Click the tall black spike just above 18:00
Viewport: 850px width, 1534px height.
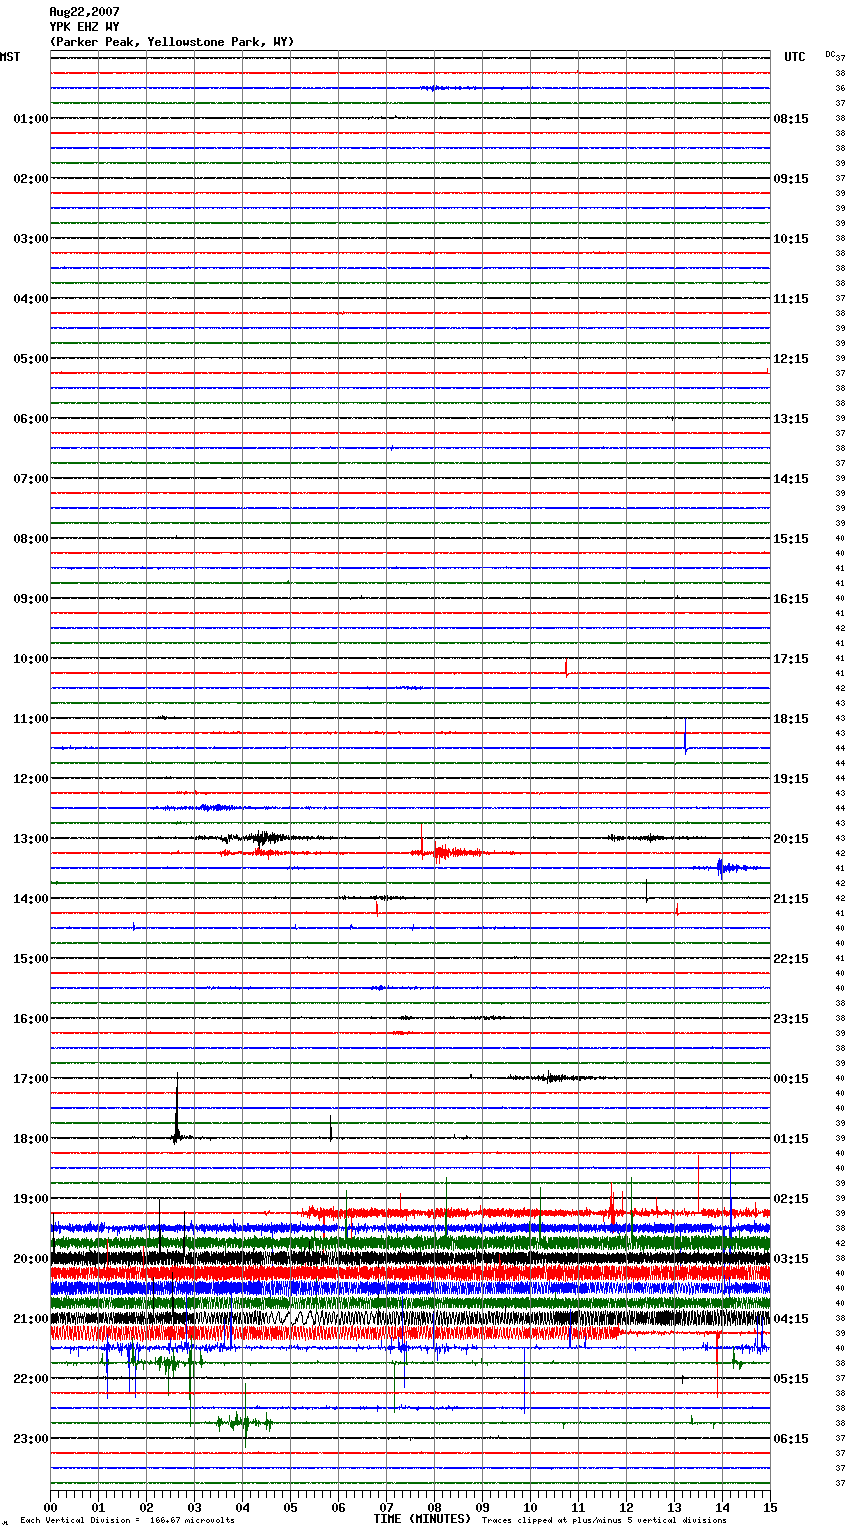point(177,1108)
